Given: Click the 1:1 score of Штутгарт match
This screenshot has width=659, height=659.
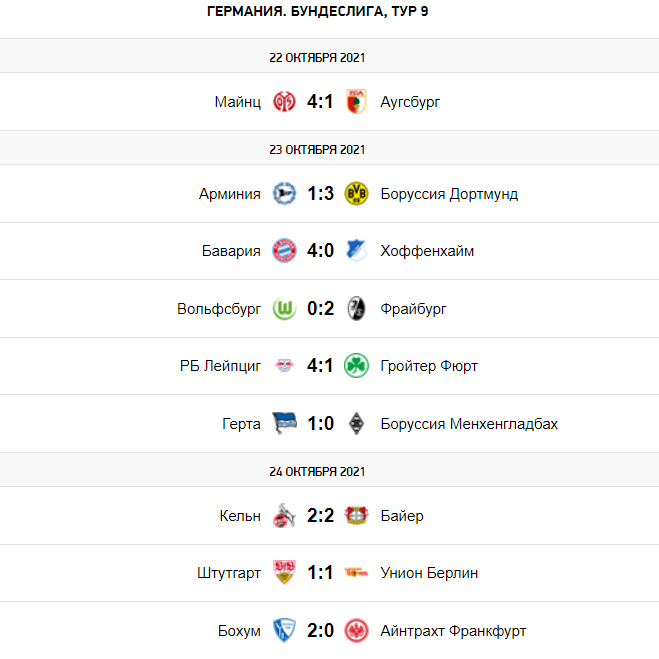Looking at the screenshot, I should tap(320, 573).
